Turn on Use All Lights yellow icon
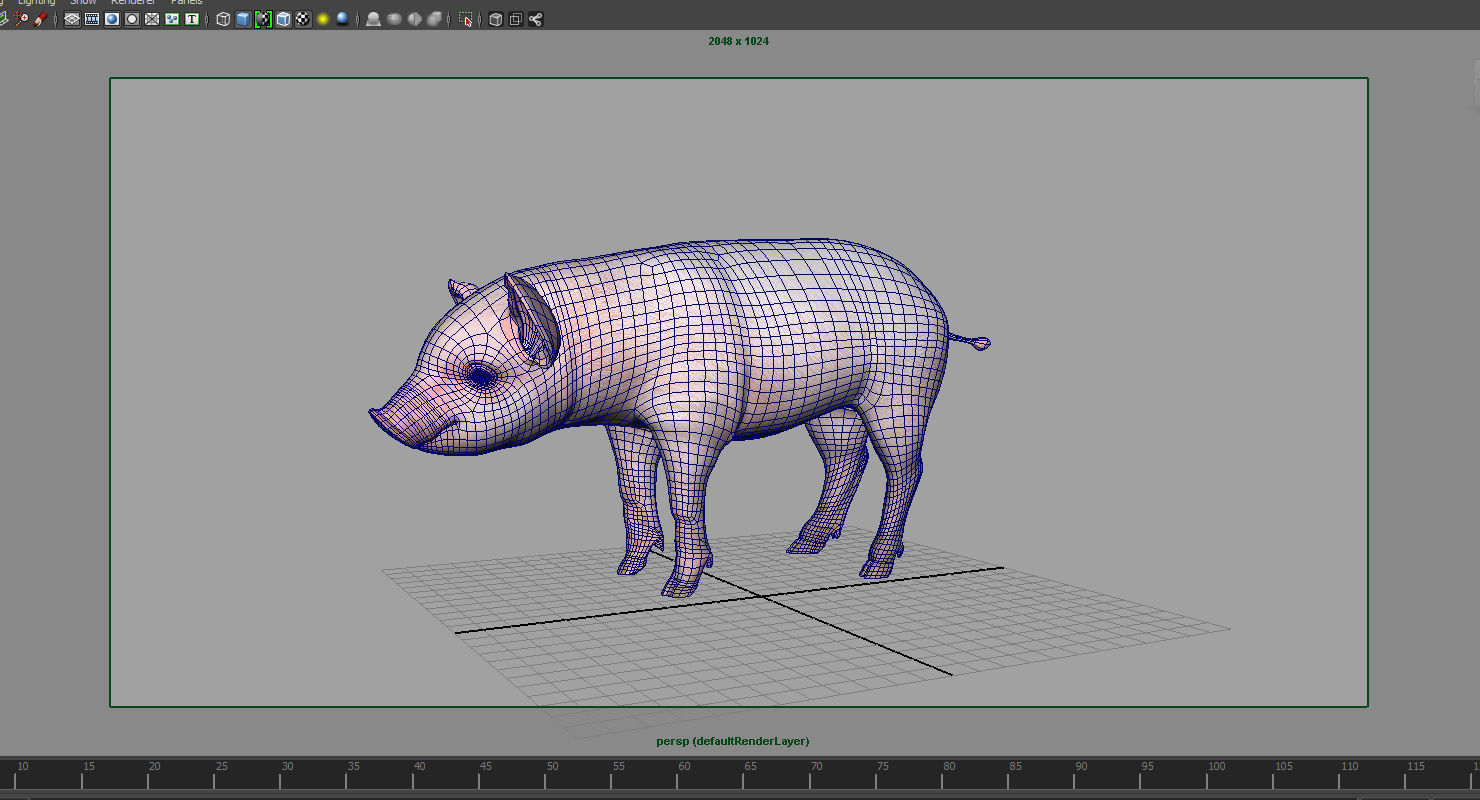This screenshot has height=800, width=1480. [x=323, y=19]
